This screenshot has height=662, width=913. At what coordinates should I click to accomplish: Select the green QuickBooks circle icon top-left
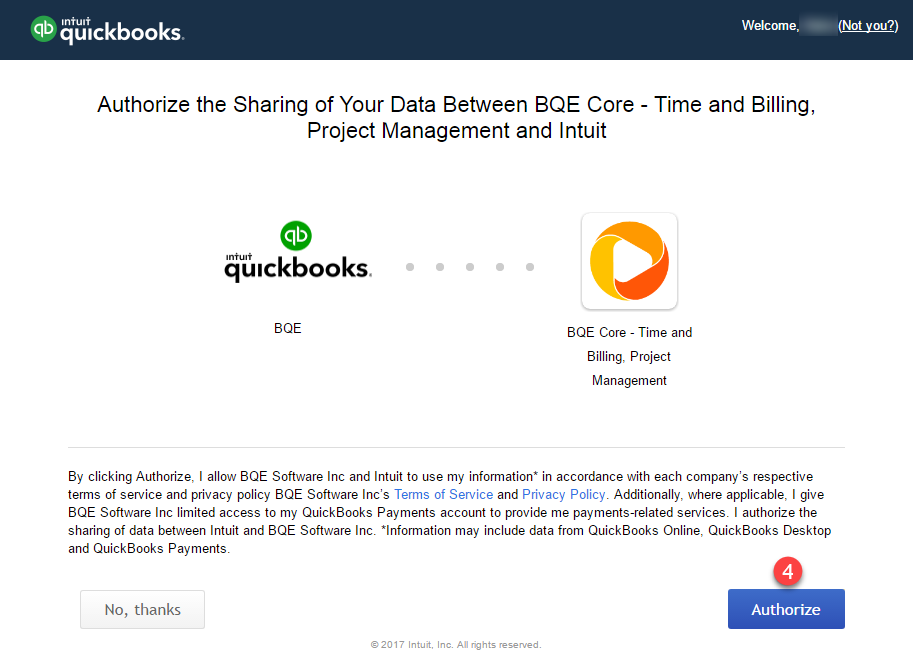(x=42, y=29)
